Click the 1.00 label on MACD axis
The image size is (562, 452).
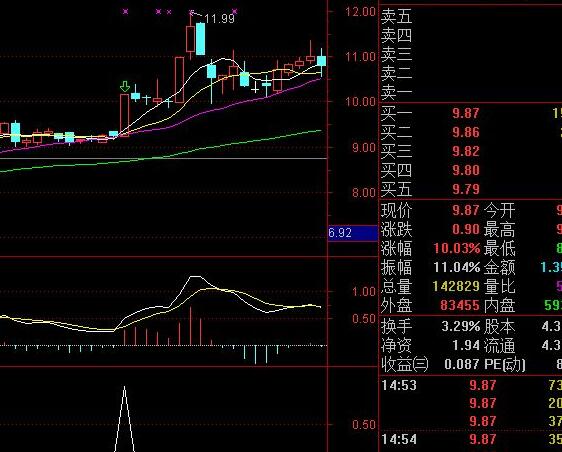363,291
